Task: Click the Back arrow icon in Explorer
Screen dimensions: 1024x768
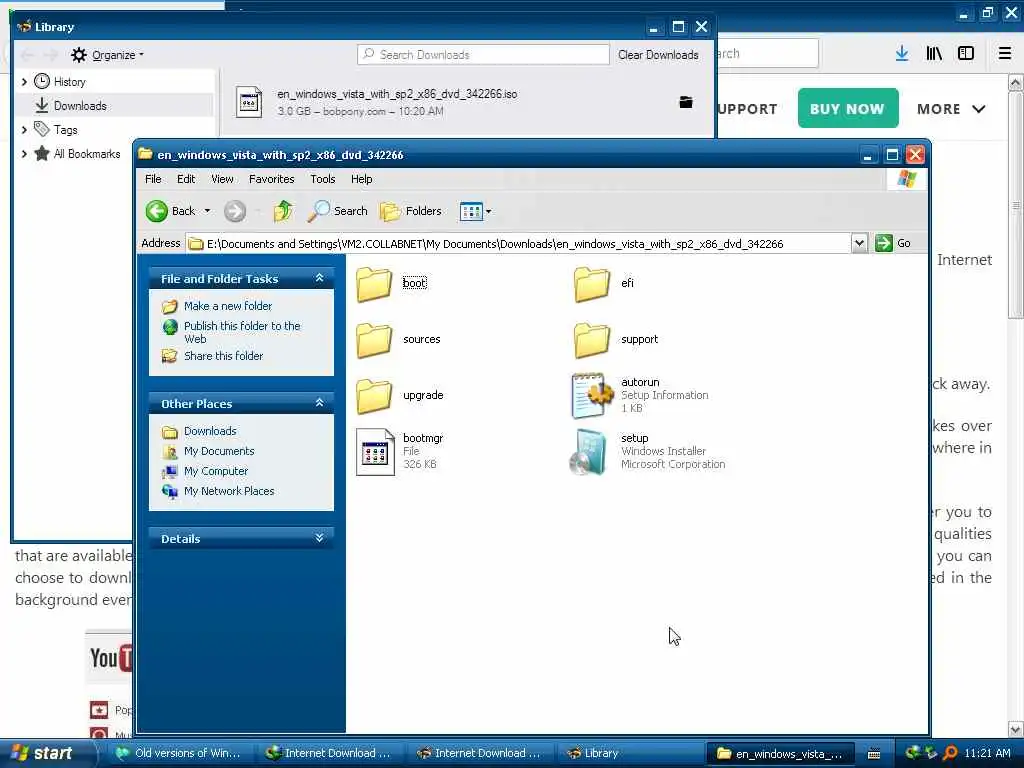Action: [157, 211]
